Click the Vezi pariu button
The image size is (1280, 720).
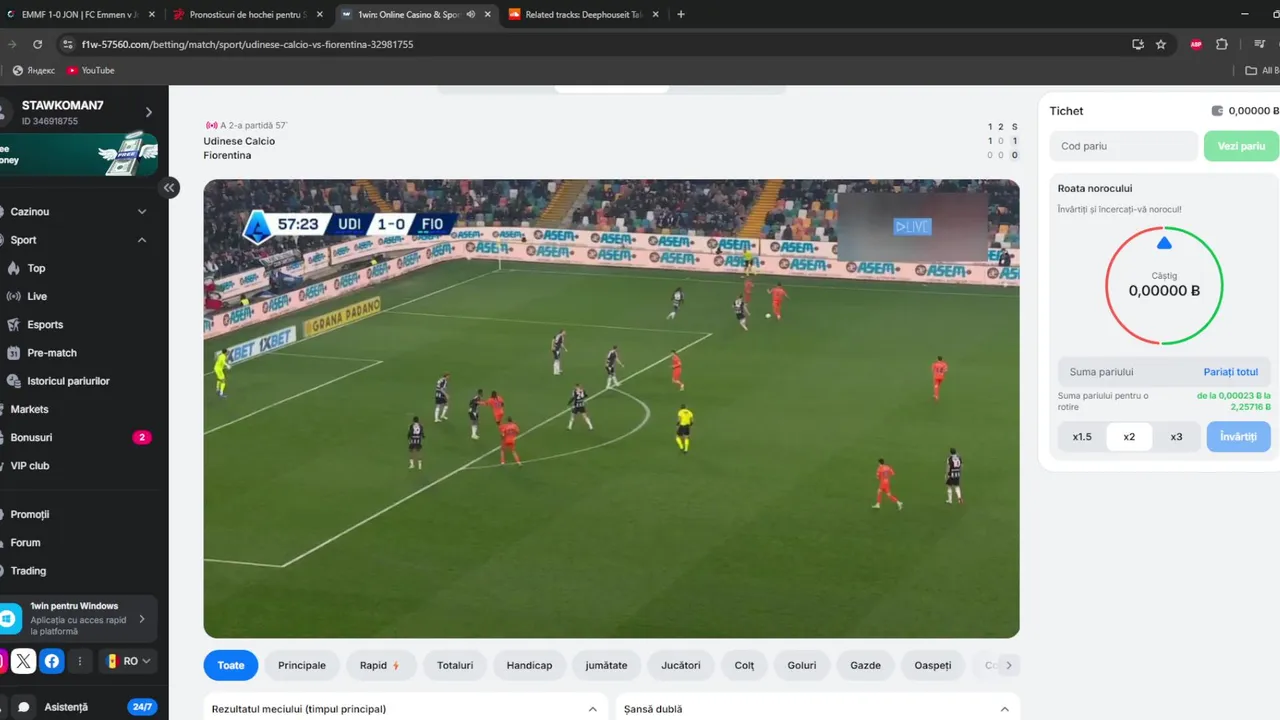(x=1241, y=146)
